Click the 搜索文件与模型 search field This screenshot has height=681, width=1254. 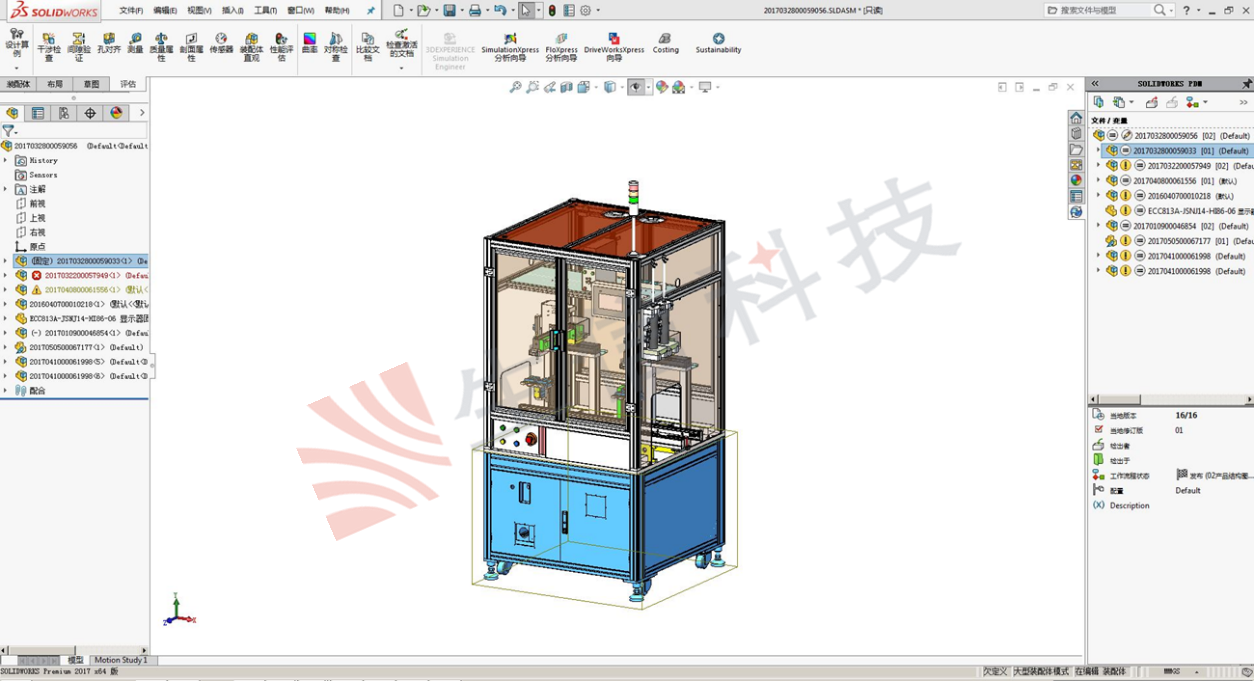1105,10
